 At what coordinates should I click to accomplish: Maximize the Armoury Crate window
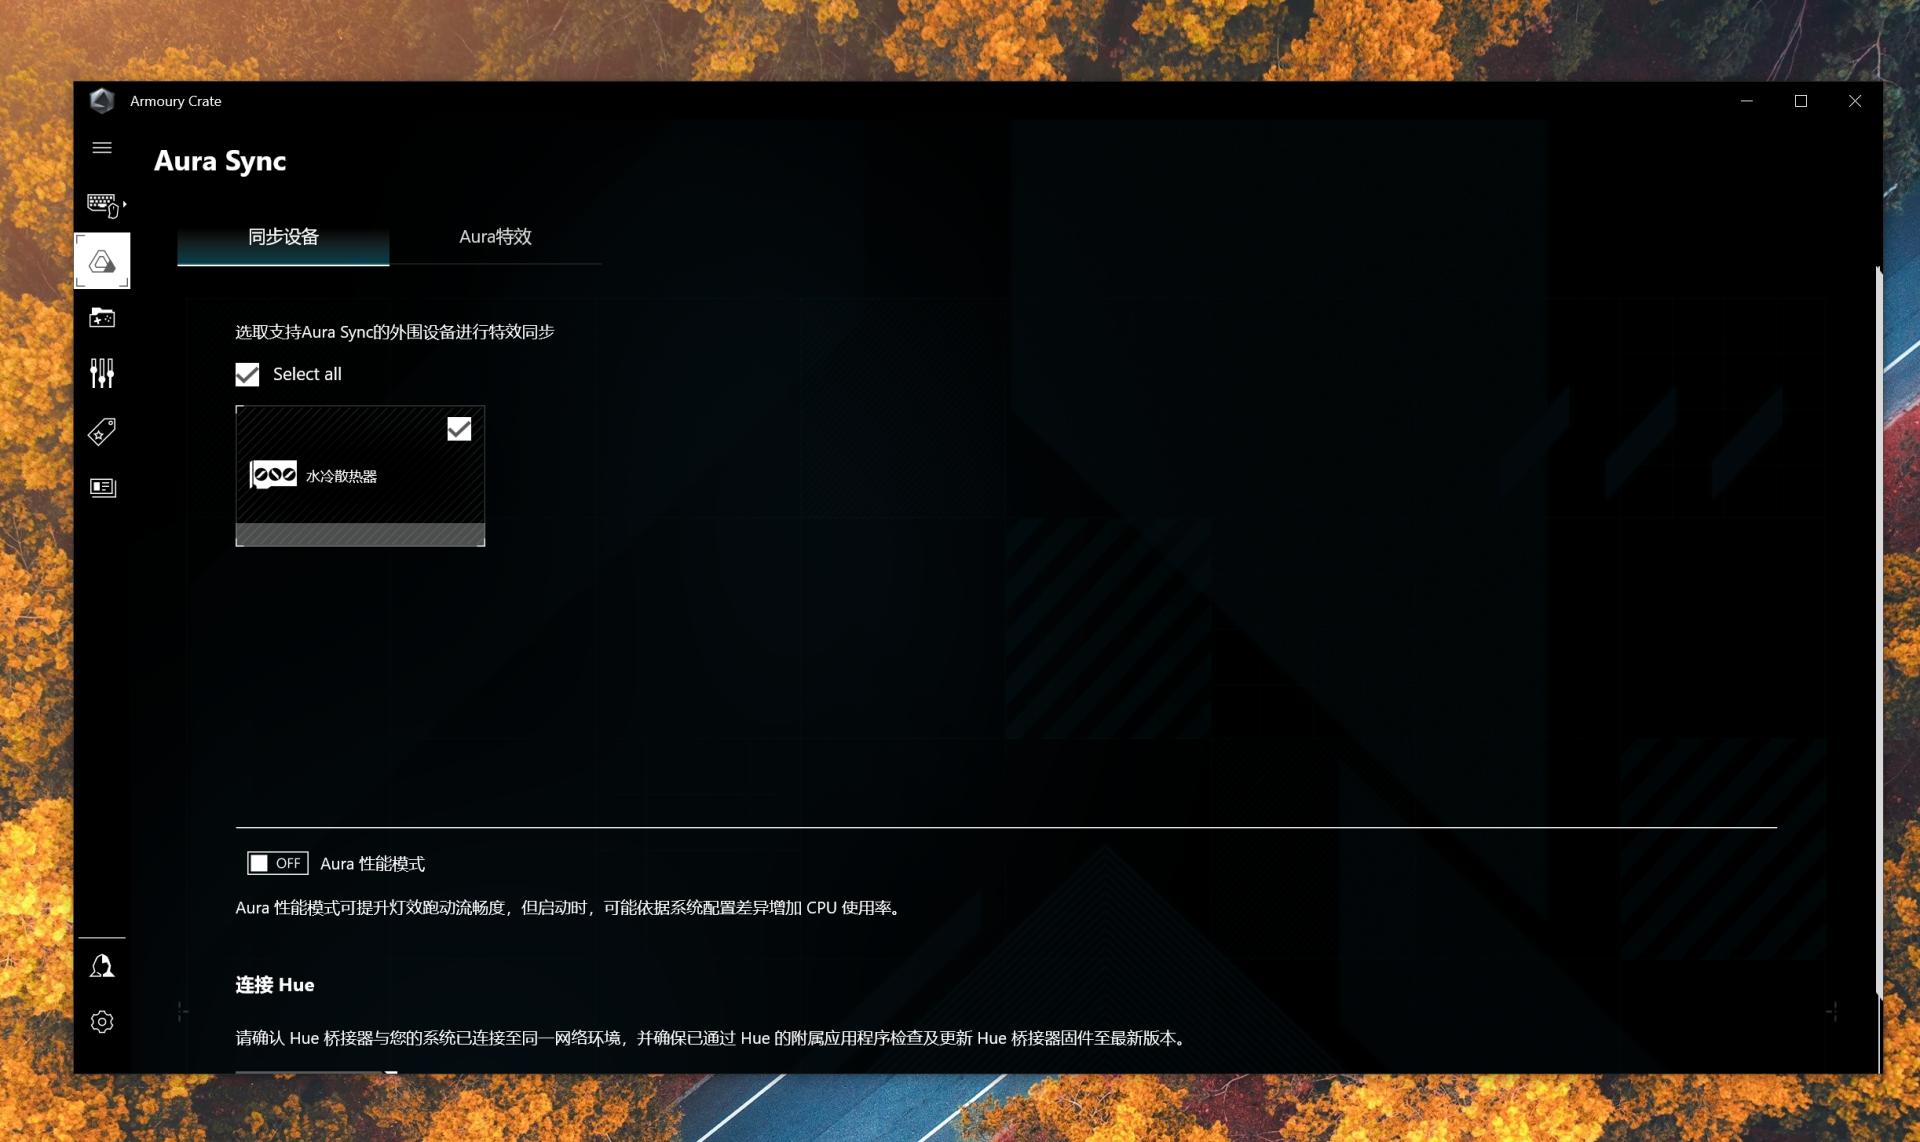click(1801, 101)
